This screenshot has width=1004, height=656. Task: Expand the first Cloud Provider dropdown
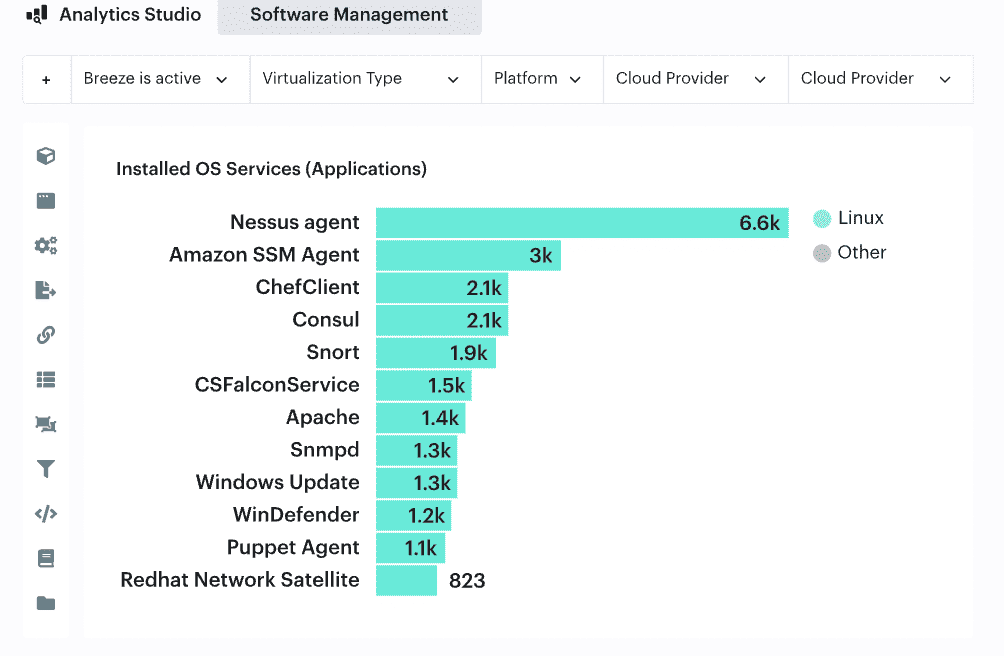pos(695,79)
